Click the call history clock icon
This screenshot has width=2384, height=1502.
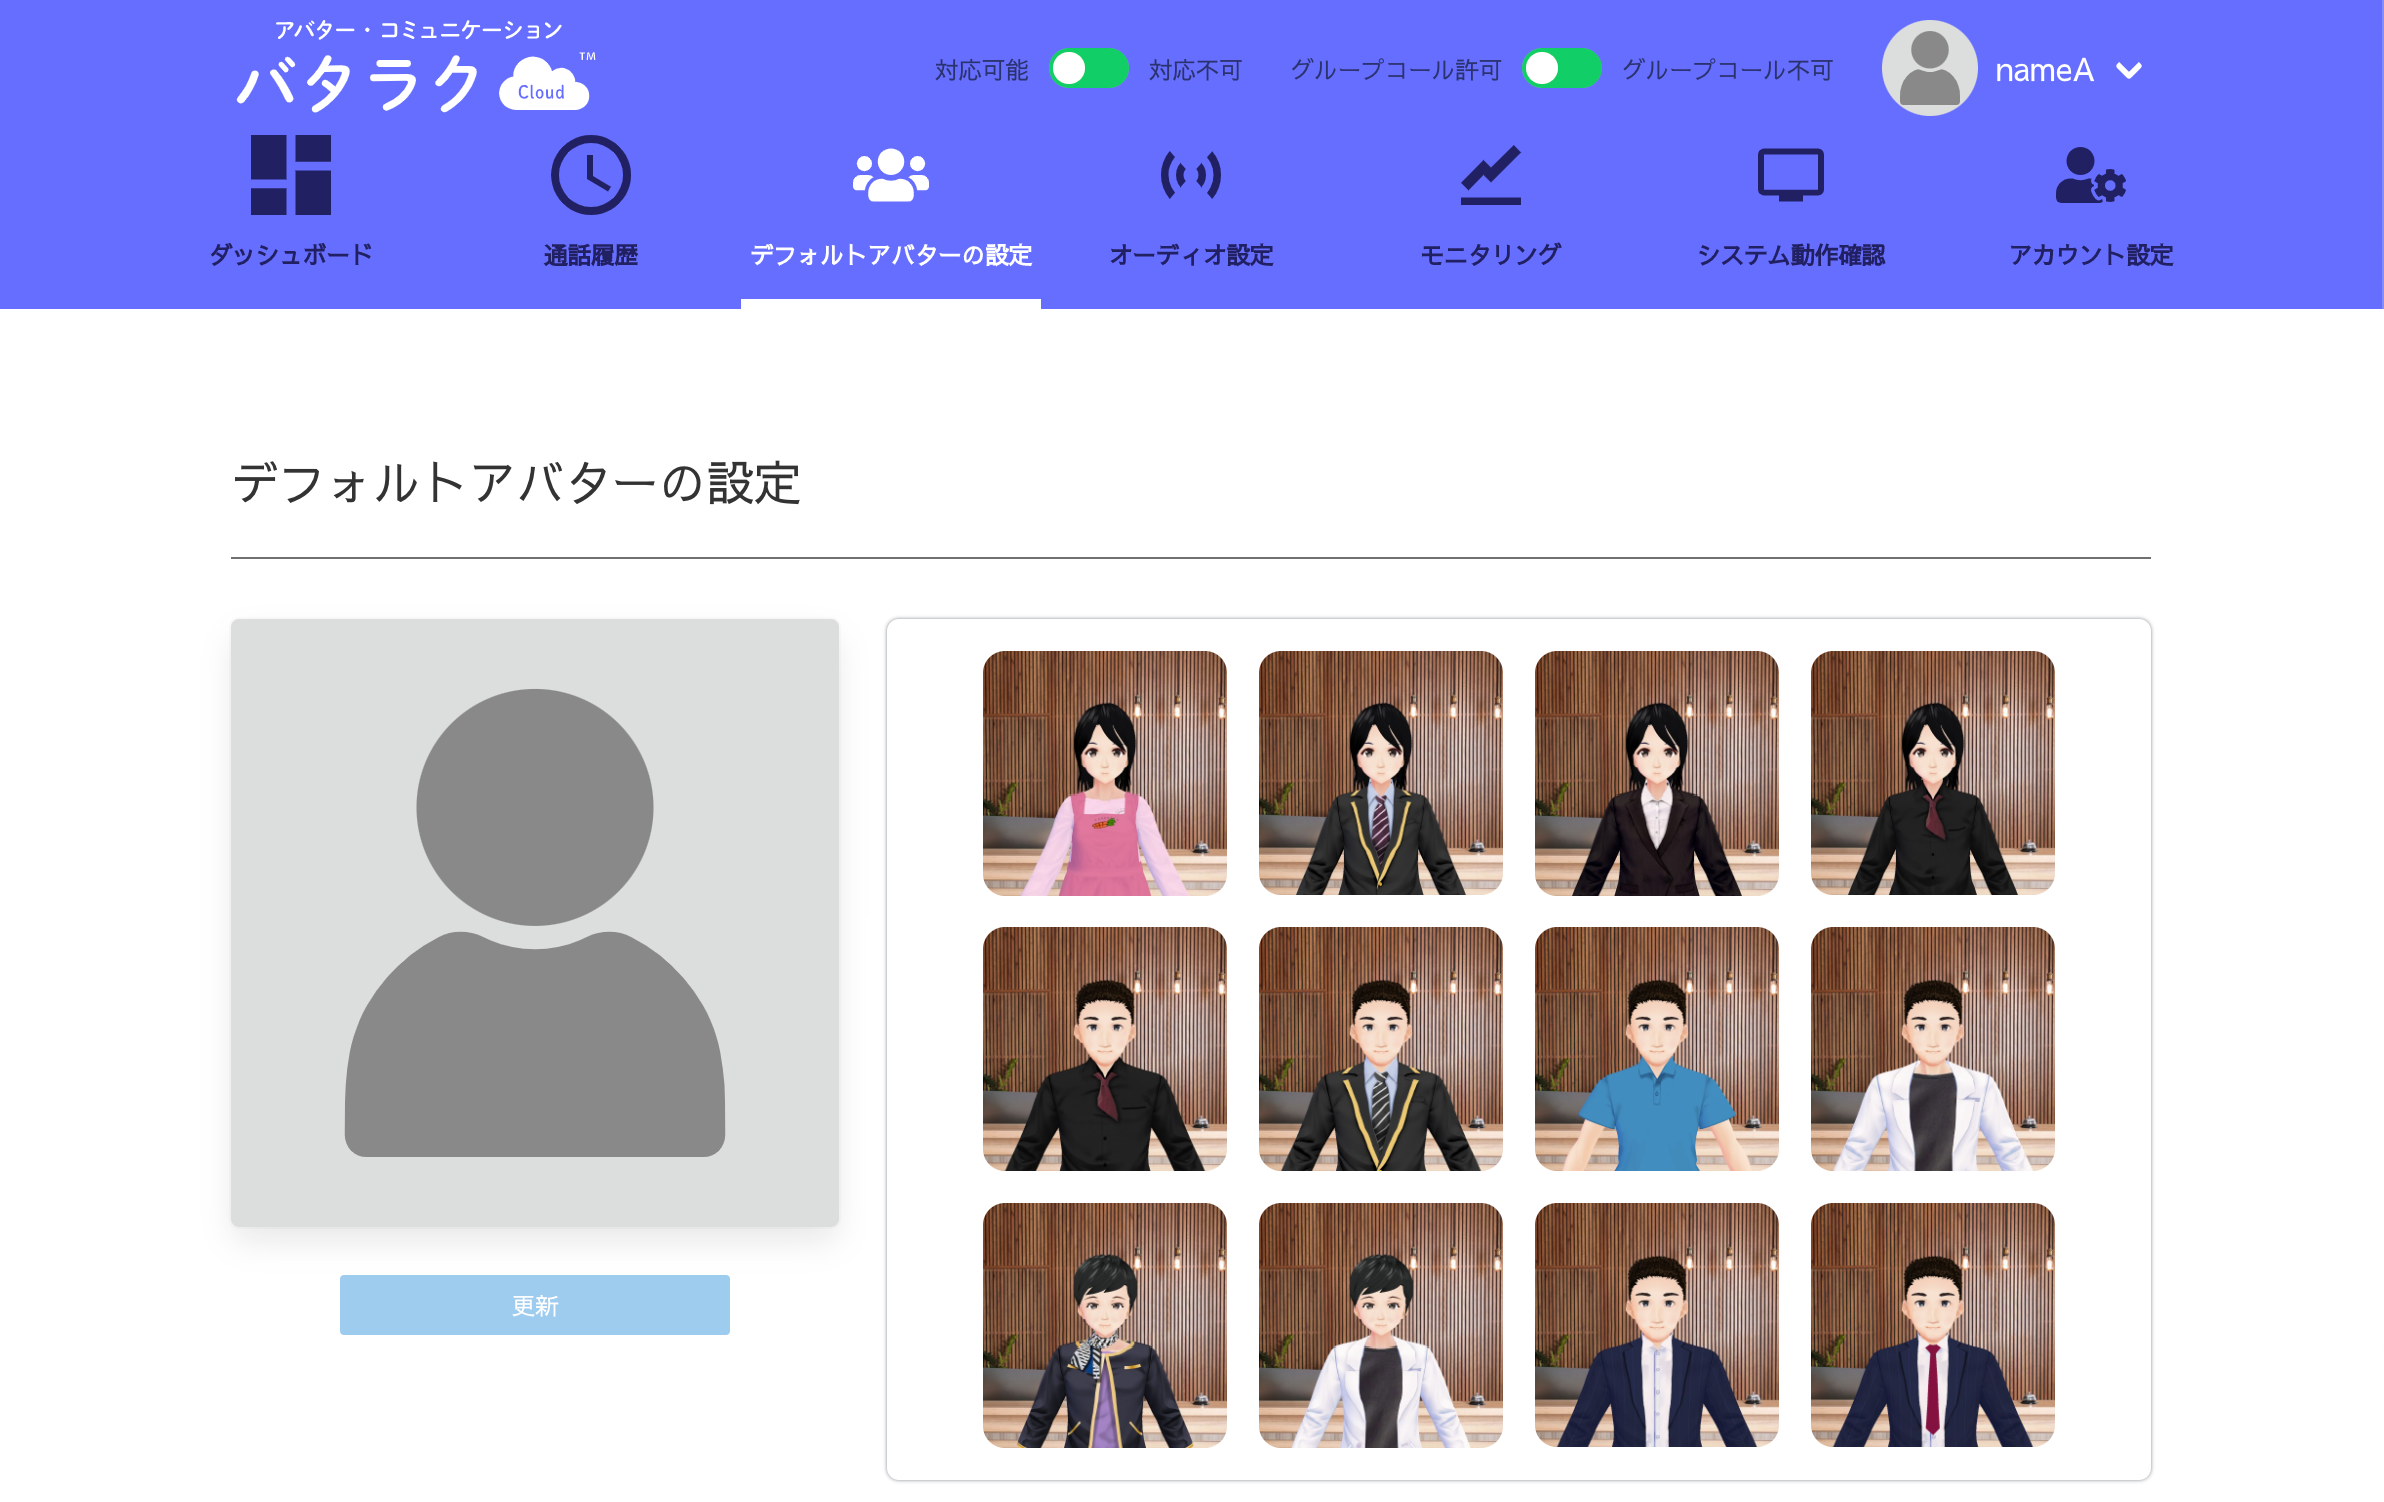pyautogui.click(x=590, y=175)
